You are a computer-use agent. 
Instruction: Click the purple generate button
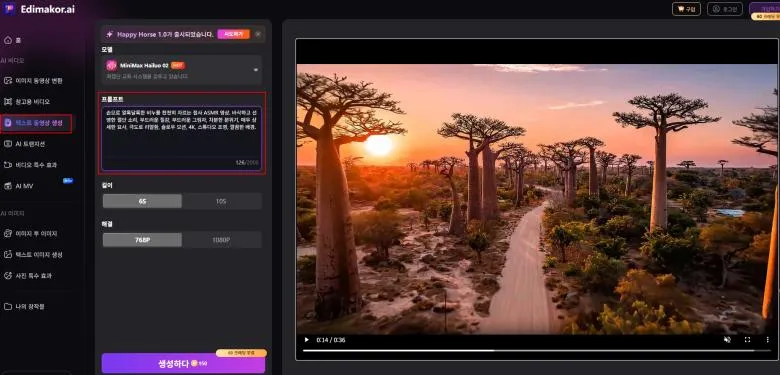183,364
